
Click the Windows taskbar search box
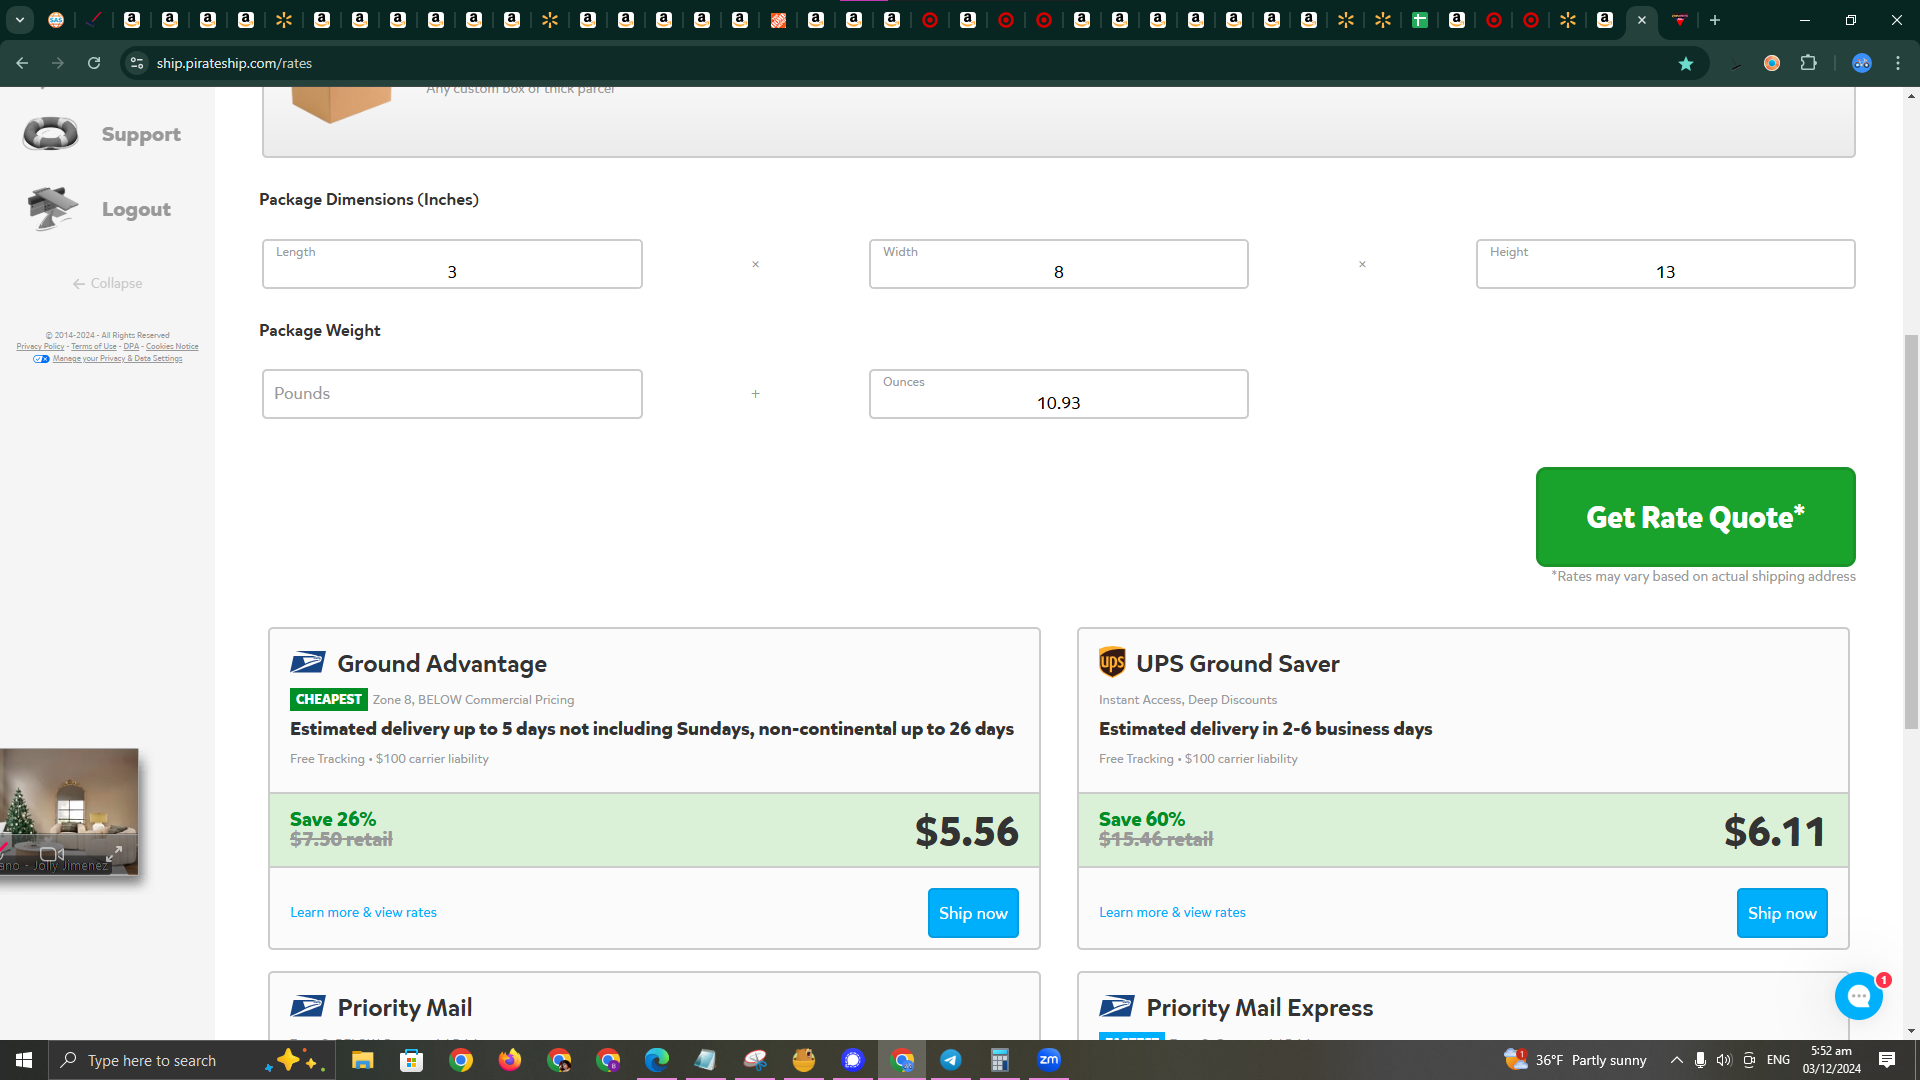190,1060
